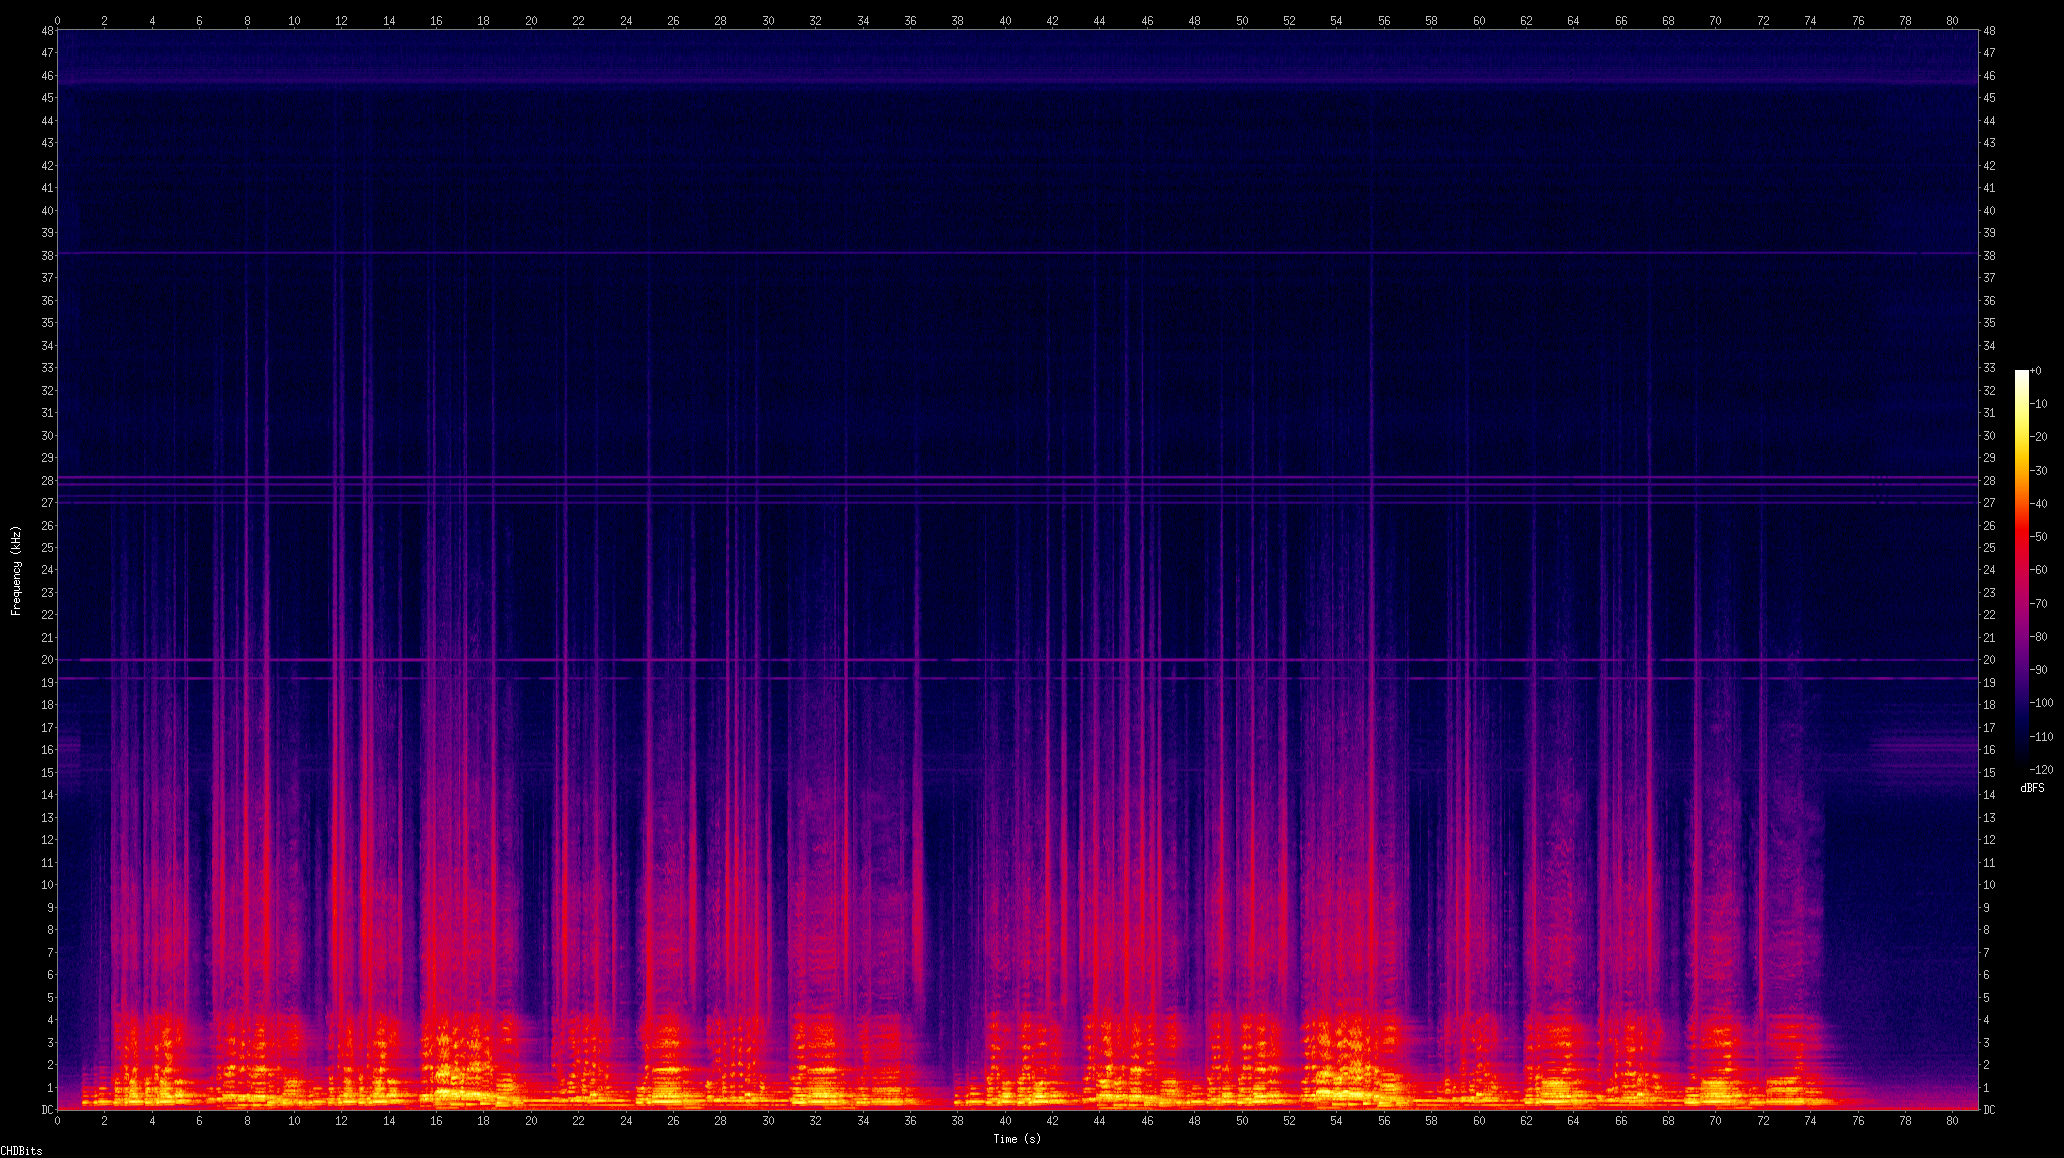The image size is (2064, 1158).
Task: Click the 24 kHz label on left axis
Action: coord(47,570)
